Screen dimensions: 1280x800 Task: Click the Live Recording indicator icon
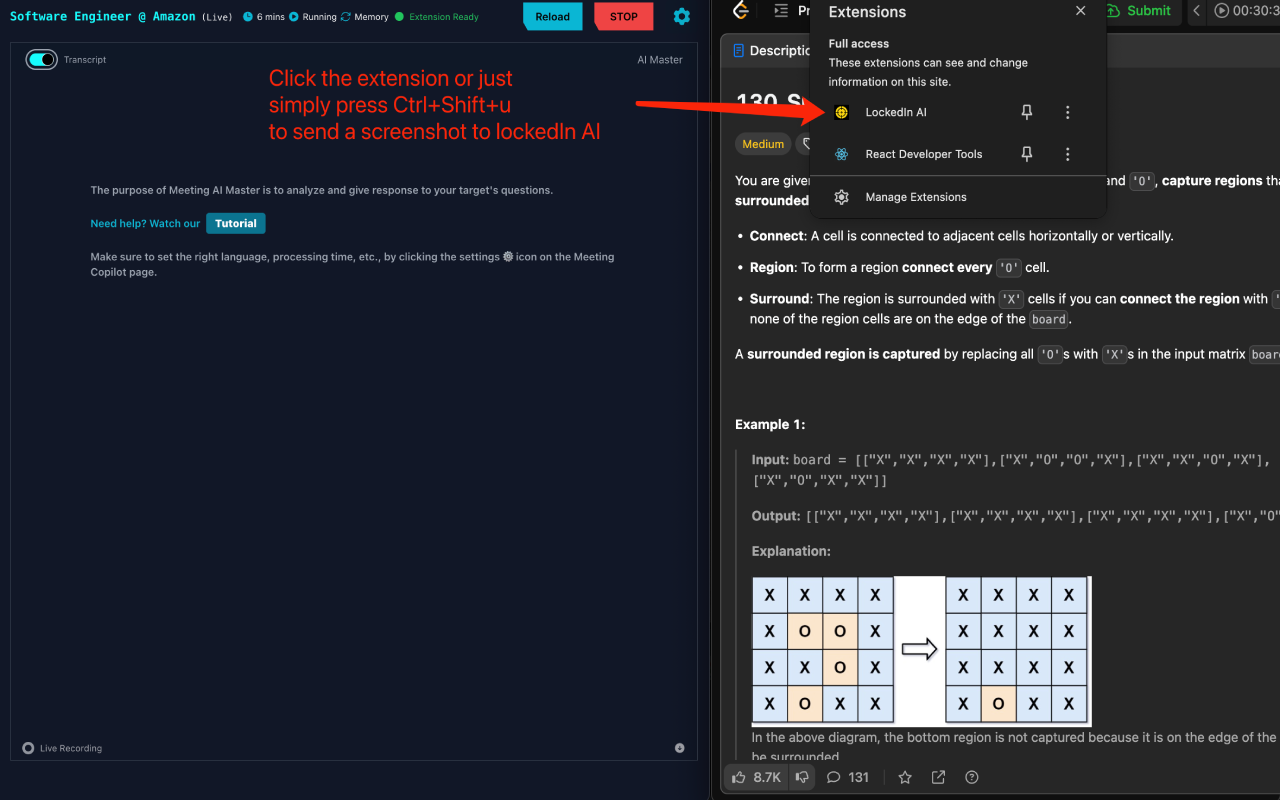pos(28,748)
